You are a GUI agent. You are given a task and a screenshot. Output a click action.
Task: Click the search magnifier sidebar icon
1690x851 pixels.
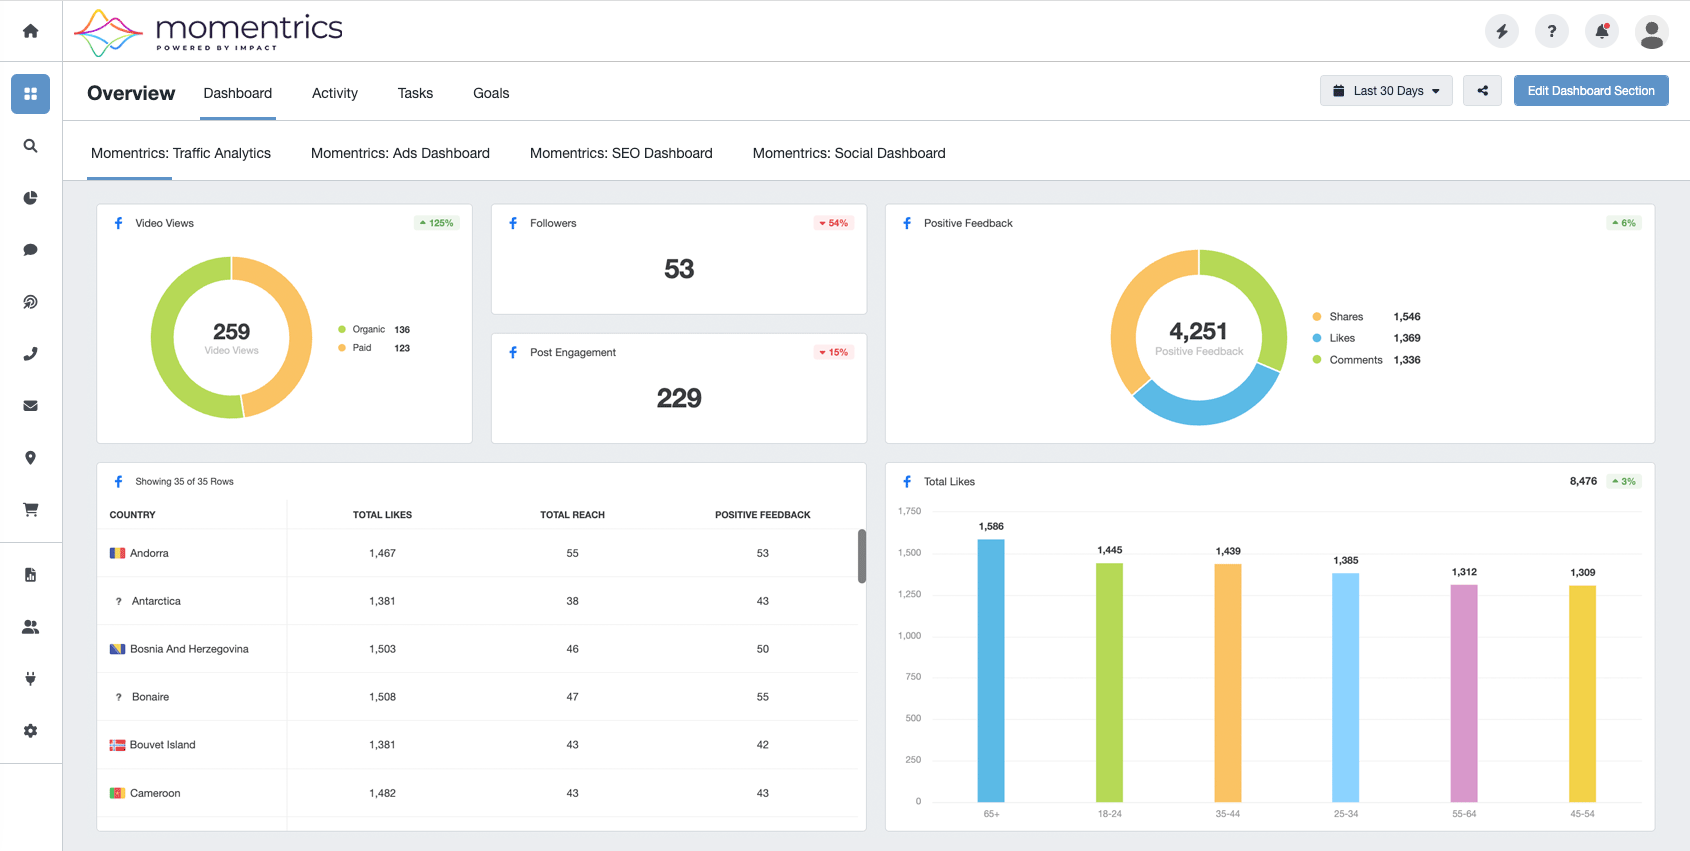(x=30, y=146)
